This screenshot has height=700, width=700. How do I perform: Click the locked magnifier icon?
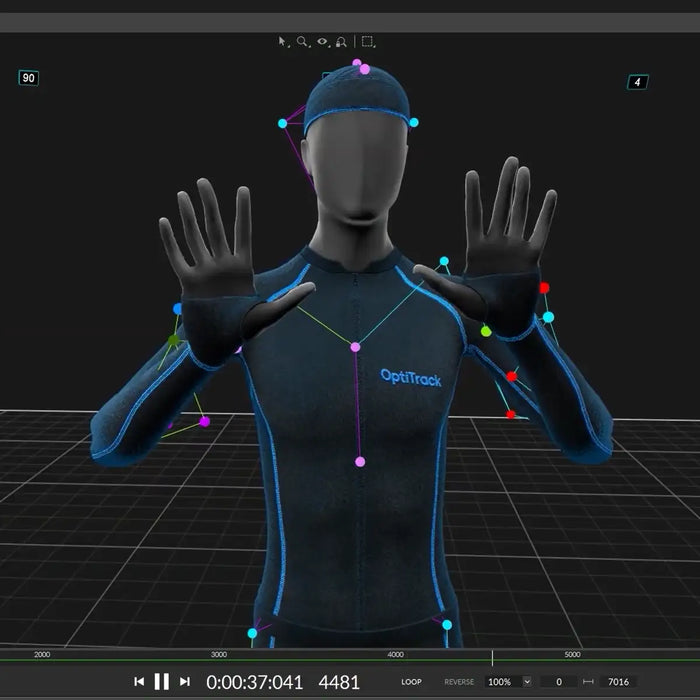(x=341, y=42)
